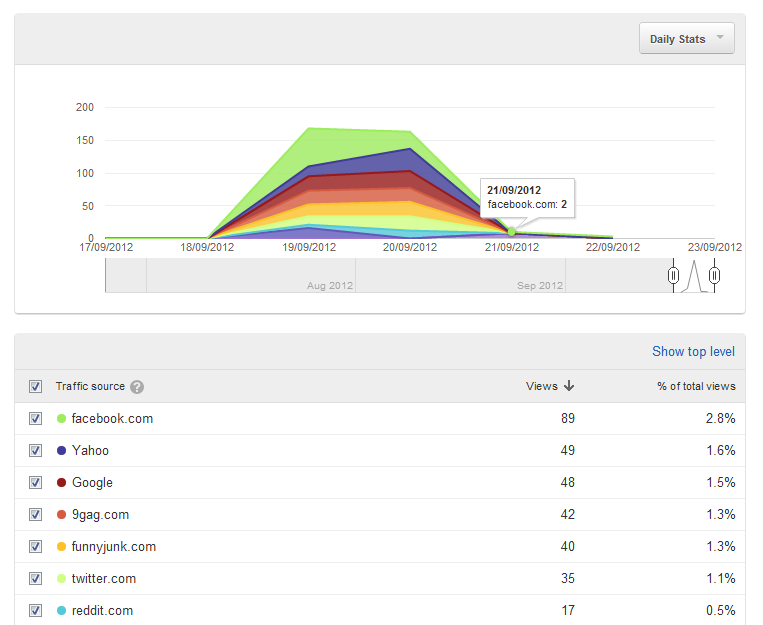Click the 20/09/2012 axis date label

tap(410, 247)
